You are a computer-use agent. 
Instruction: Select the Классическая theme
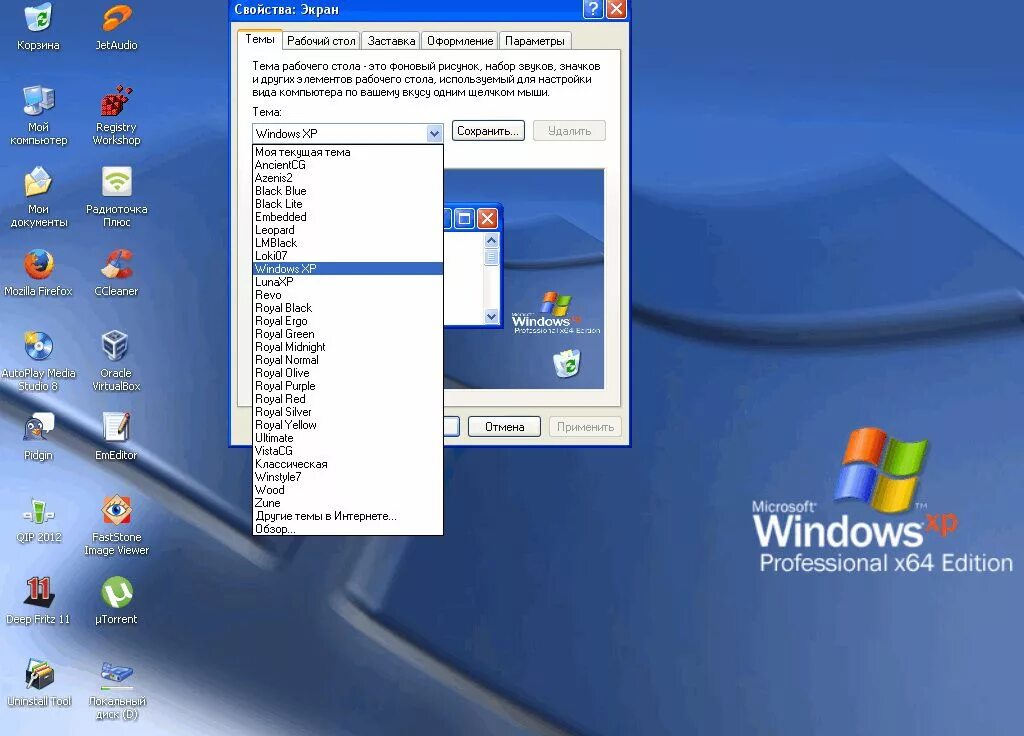[347, 464]
